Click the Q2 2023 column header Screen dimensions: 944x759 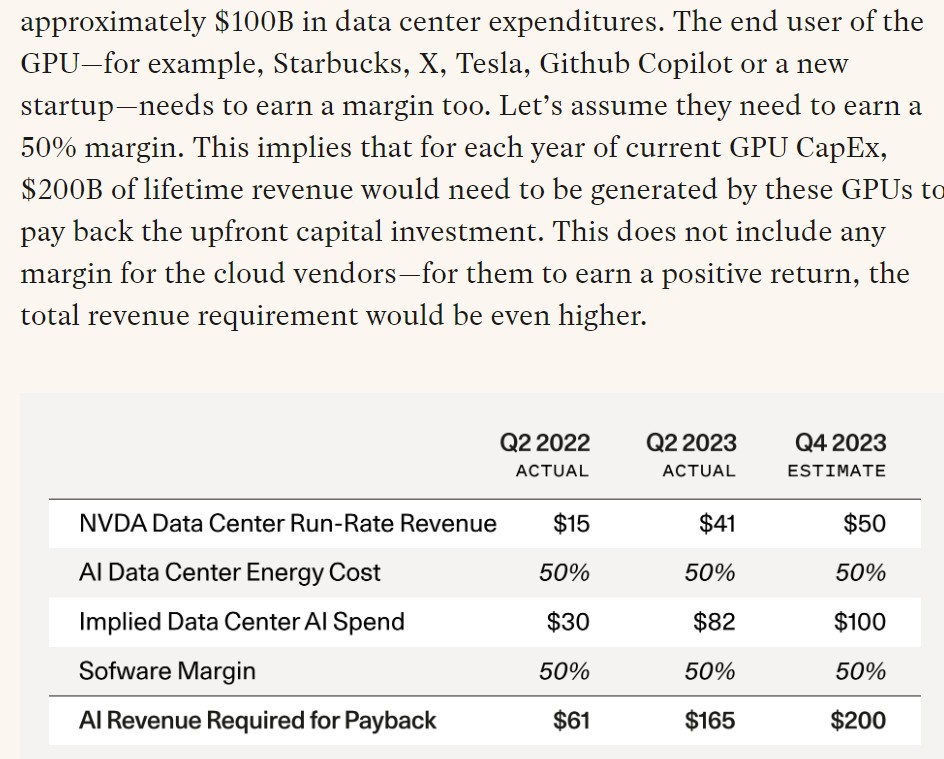click(691, 454)
